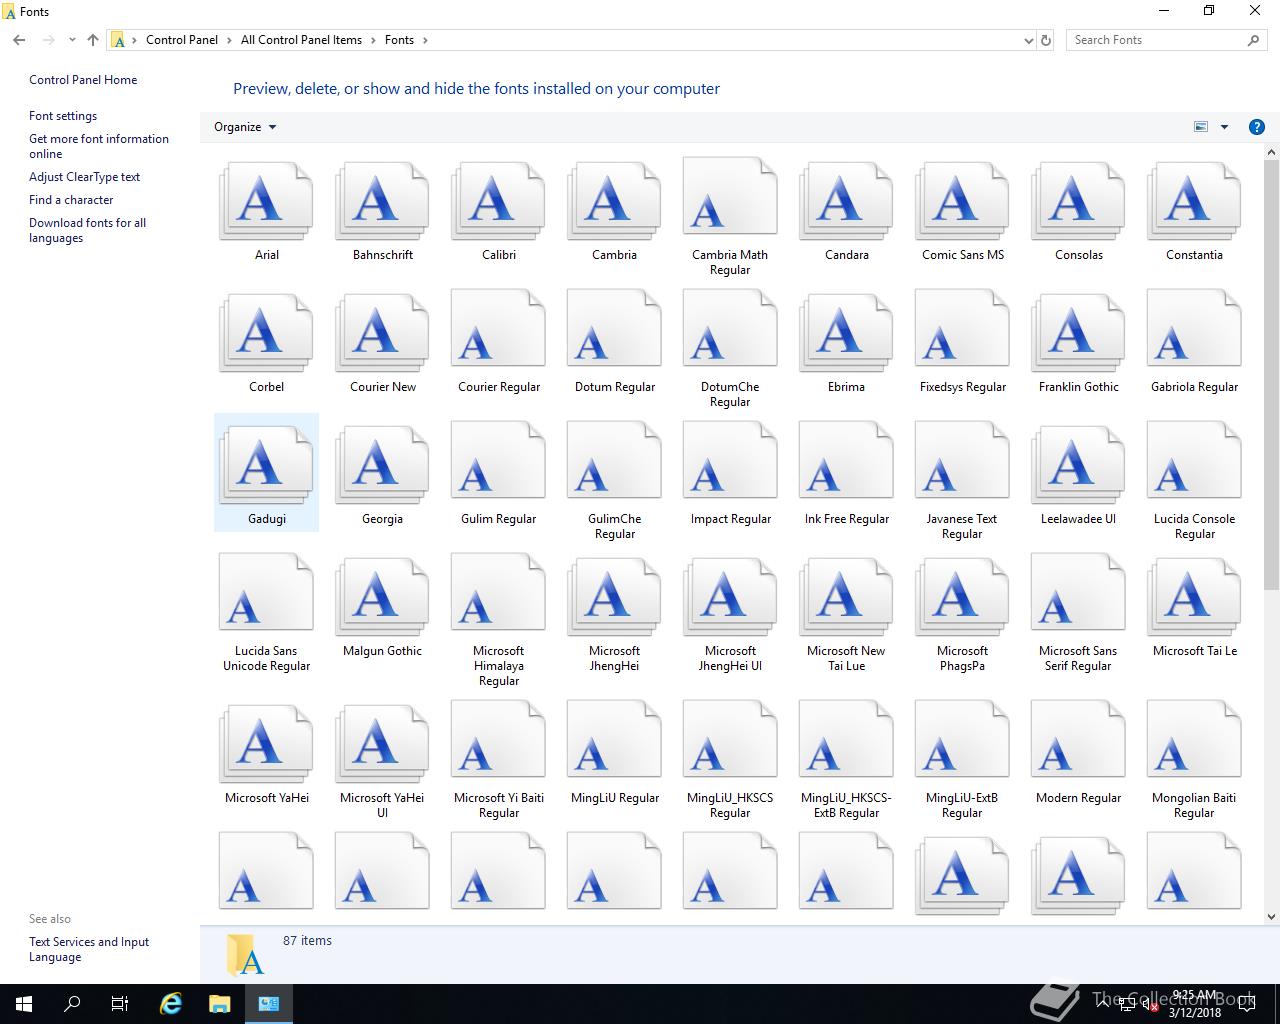Select the Ebrima font icon

pos(846,335)
